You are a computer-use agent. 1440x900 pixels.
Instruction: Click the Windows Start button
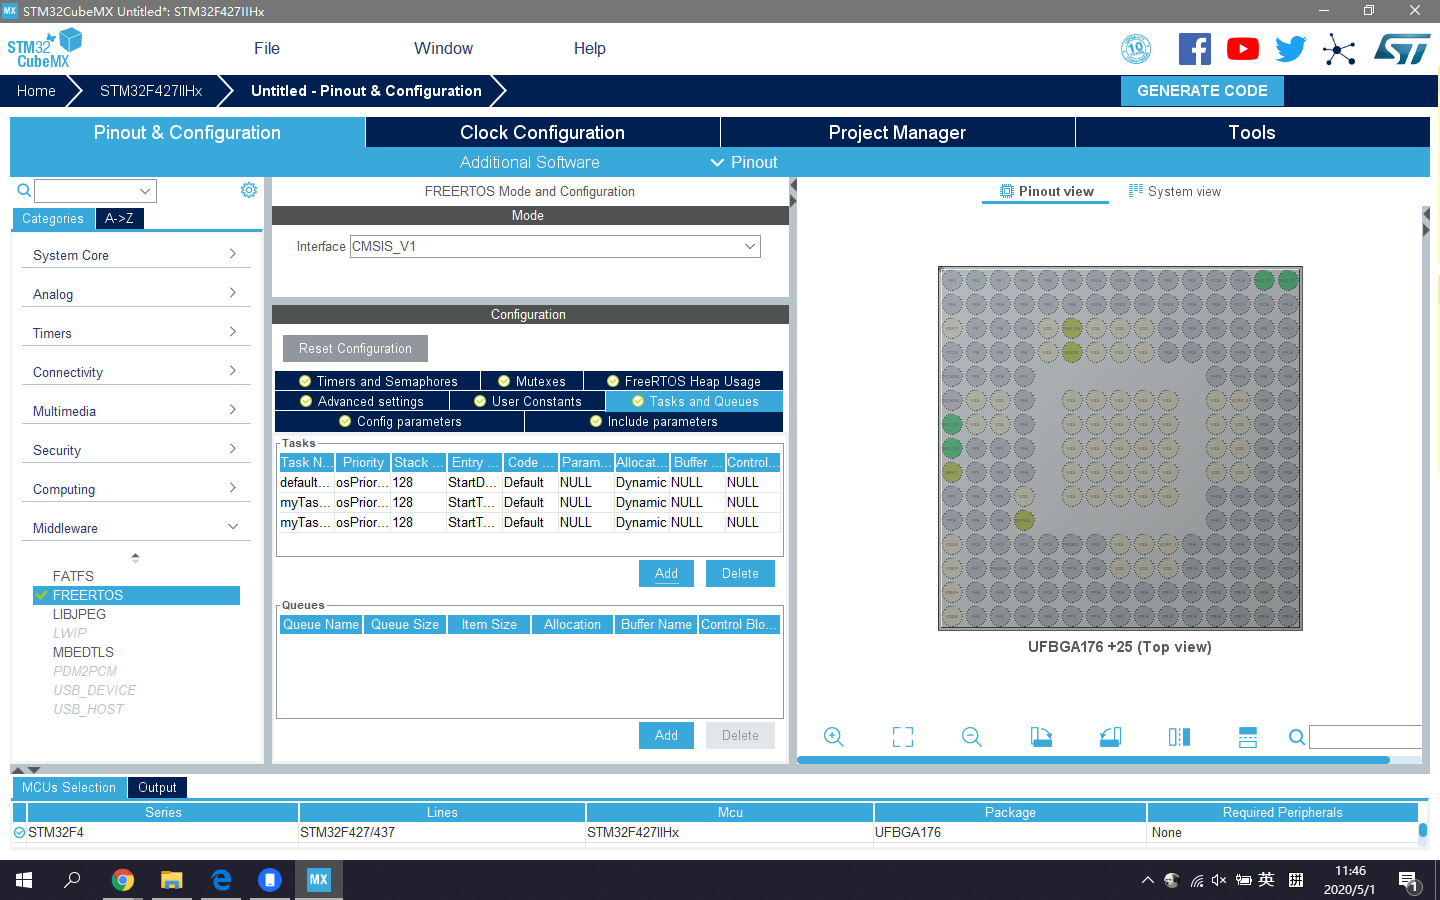coord(24,880)
